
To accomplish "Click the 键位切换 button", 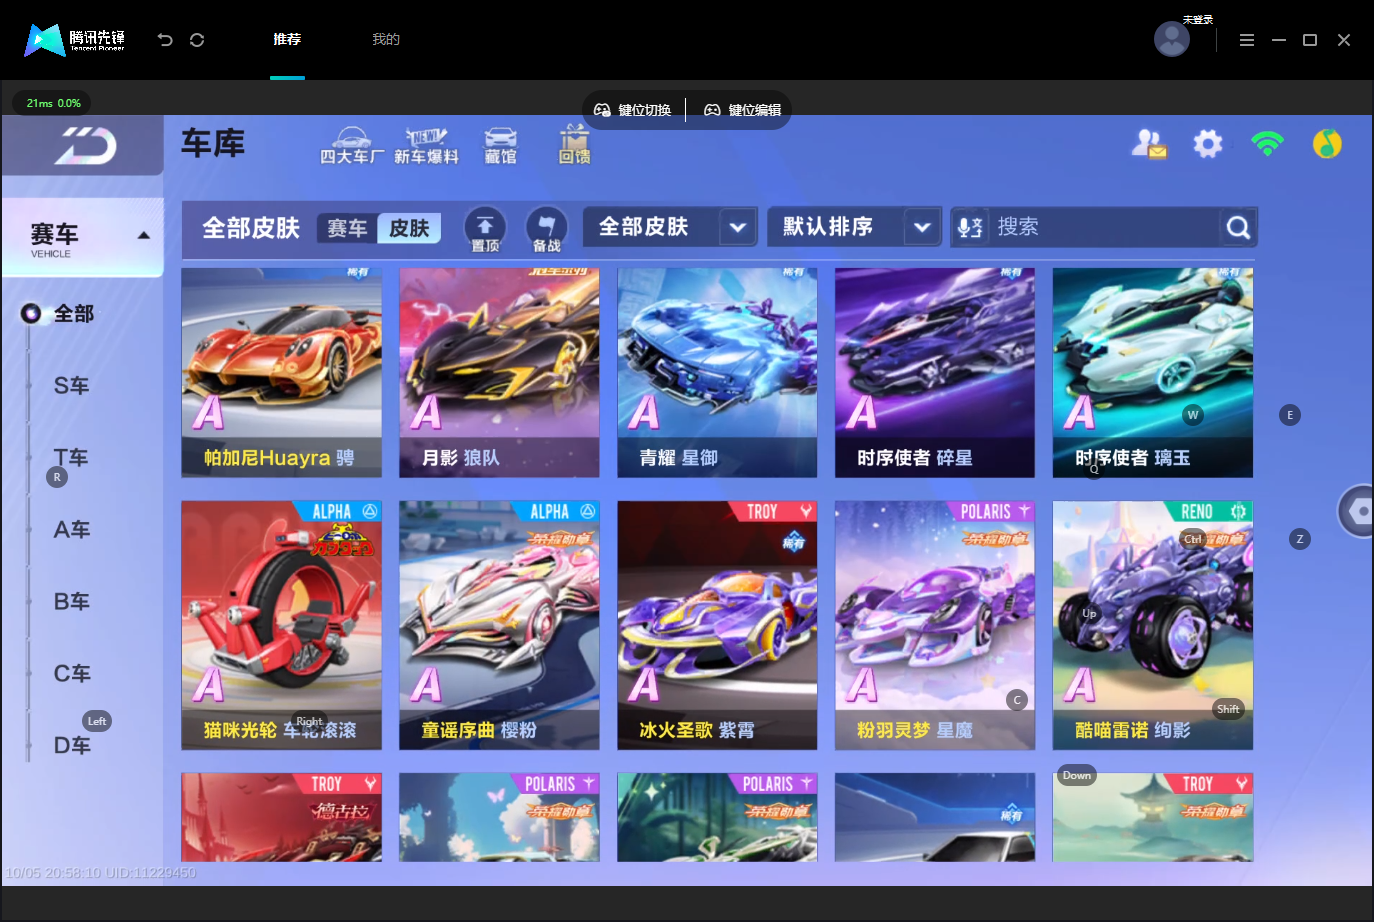I will (x=633, y=110).
